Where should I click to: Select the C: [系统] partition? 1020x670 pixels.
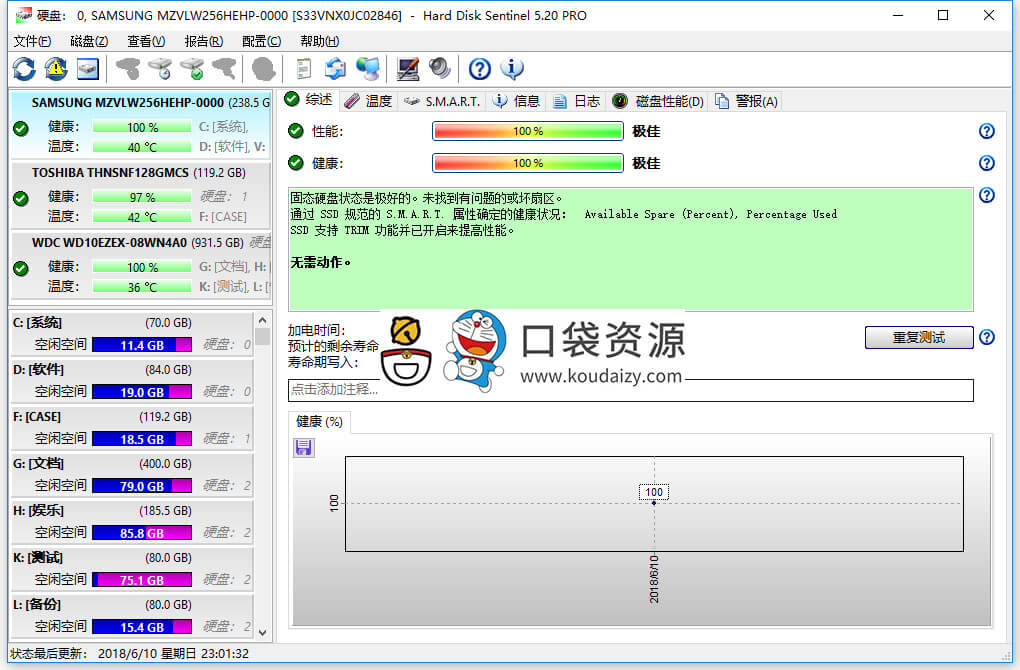[x=132, y=334]
